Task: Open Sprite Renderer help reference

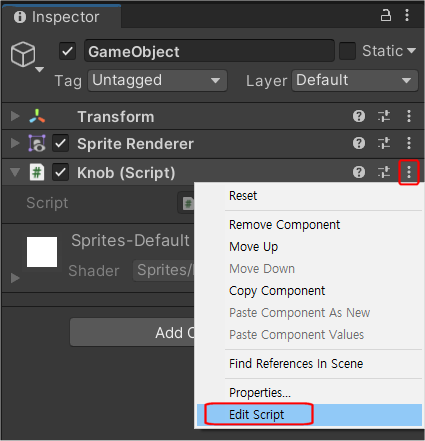Action: 359,144
